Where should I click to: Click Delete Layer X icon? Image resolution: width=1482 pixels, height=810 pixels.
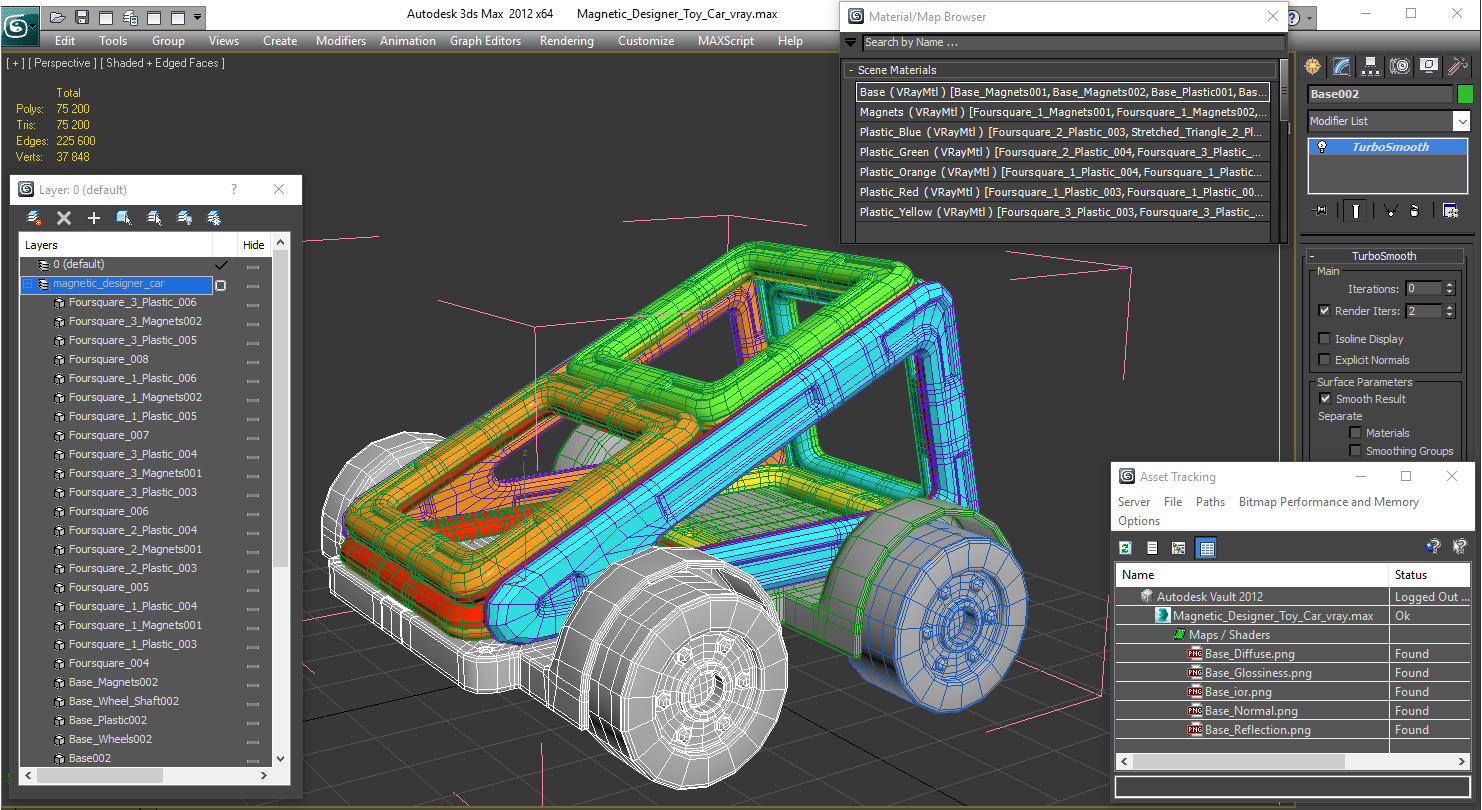pyautogui.click(x=64, y=218)
